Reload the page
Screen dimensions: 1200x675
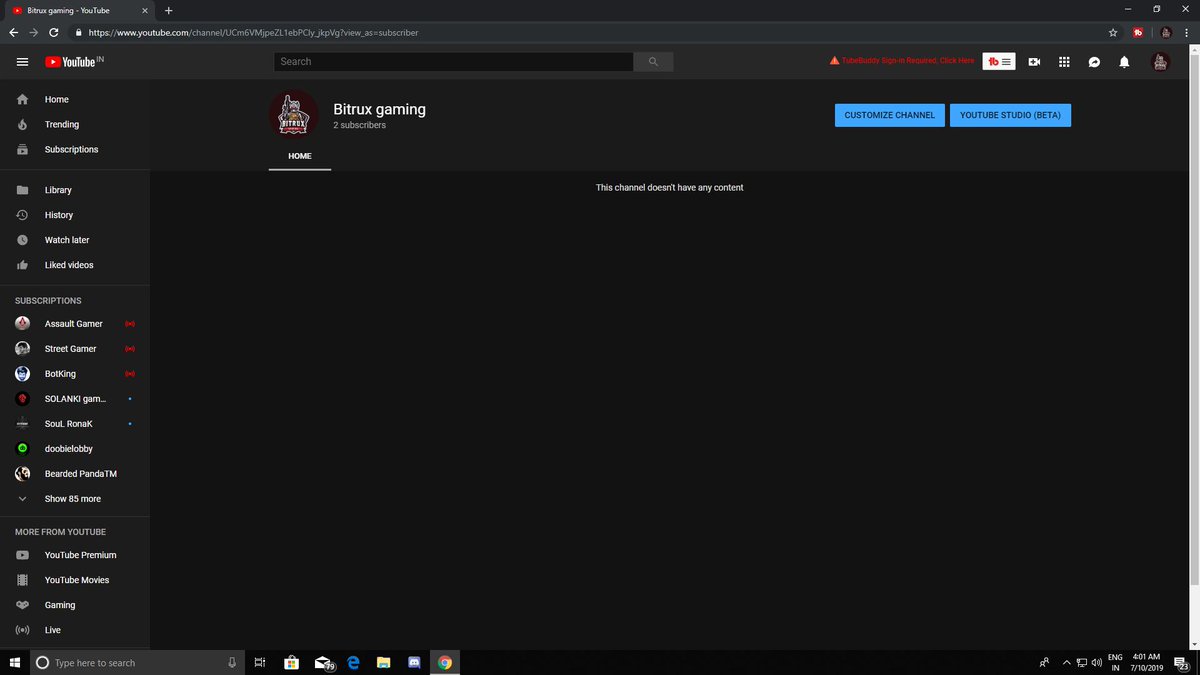(x=54, y=32)
